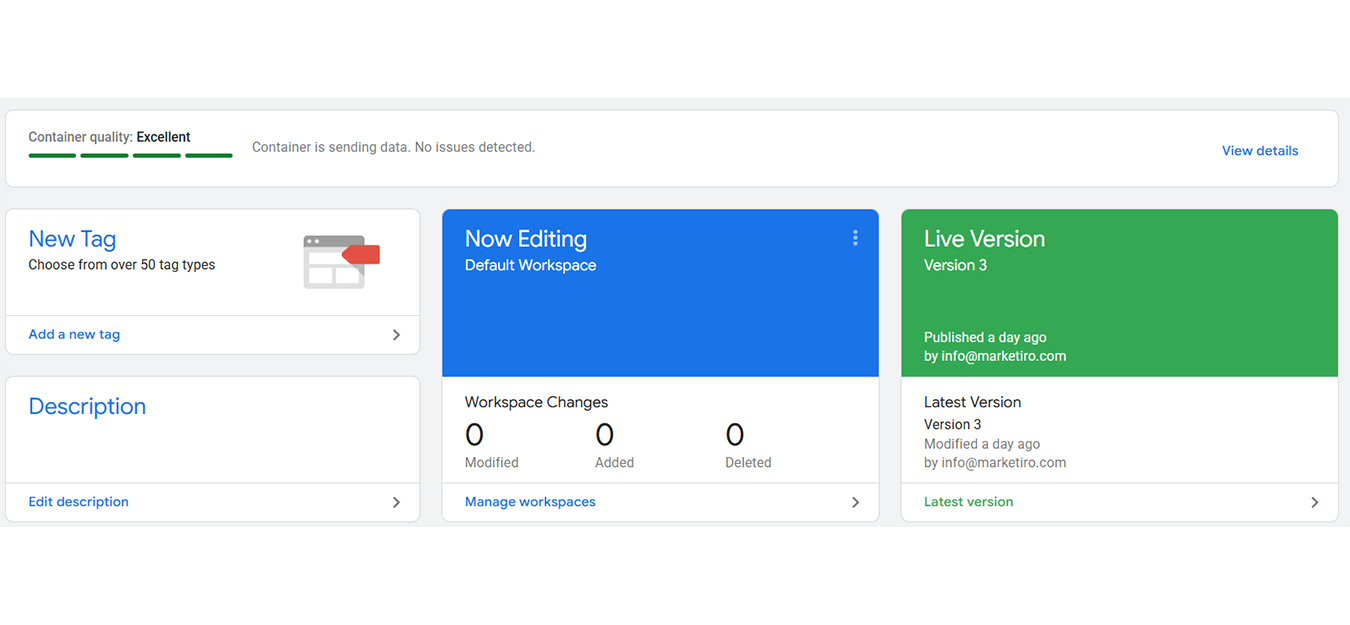The width and height of the screenshot is (1350, 625).
Task: Click the arrow beside Latest version
Action: click(1314, 502)
